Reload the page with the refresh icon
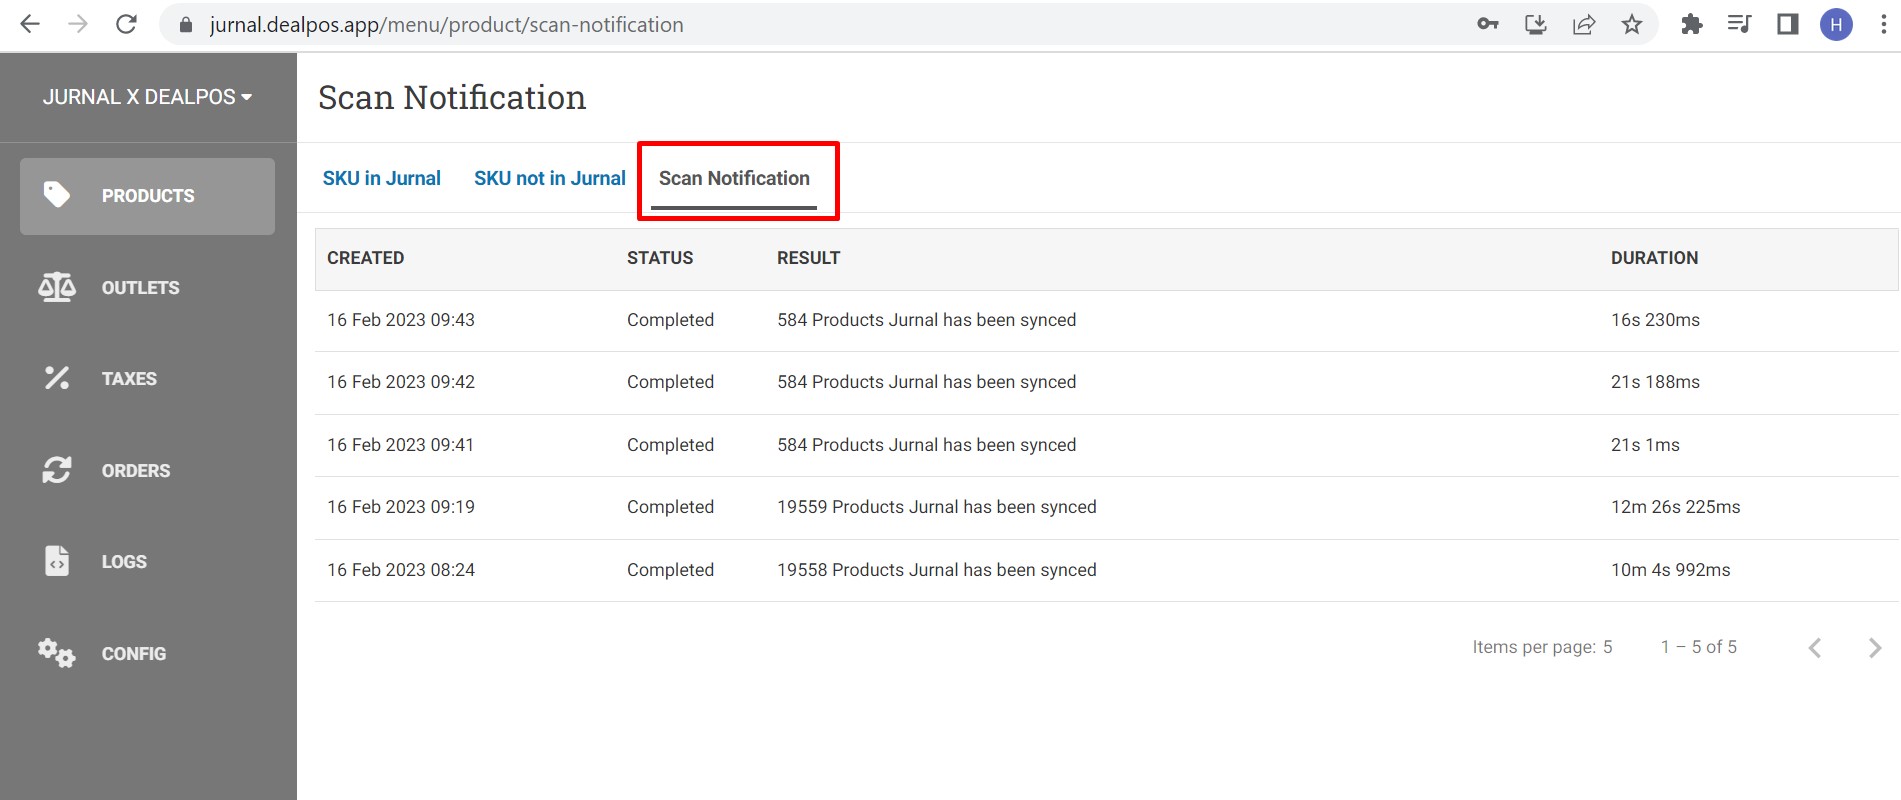The image size is (1901, 800). coord(126,24)
